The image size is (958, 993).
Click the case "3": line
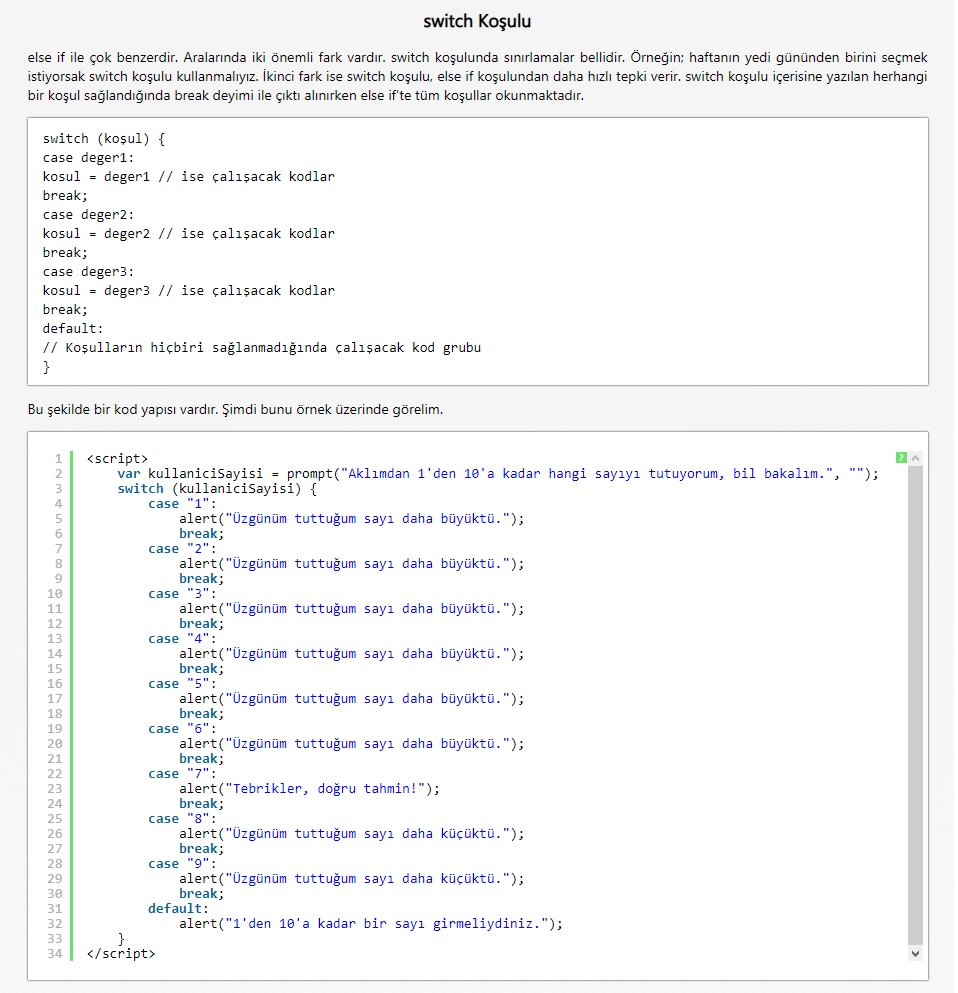pyautogui.click(x=182, y=594)
